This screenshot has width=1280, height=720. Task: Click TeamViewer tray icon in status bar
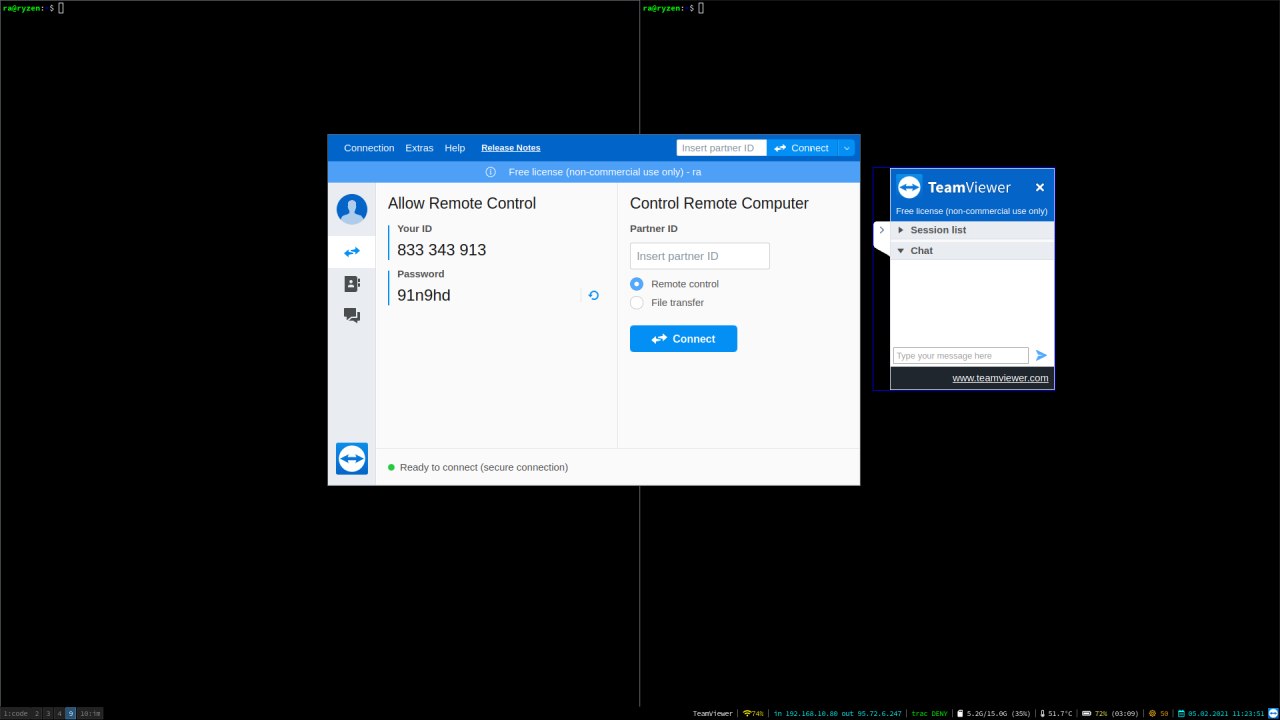tap(1271, 713)
